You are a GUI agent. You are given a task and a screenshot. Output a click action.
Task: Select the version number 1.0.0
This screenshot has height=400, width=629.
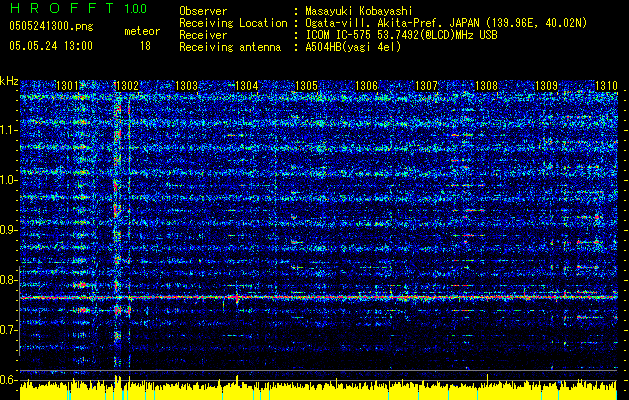click(x=136, y=8)
